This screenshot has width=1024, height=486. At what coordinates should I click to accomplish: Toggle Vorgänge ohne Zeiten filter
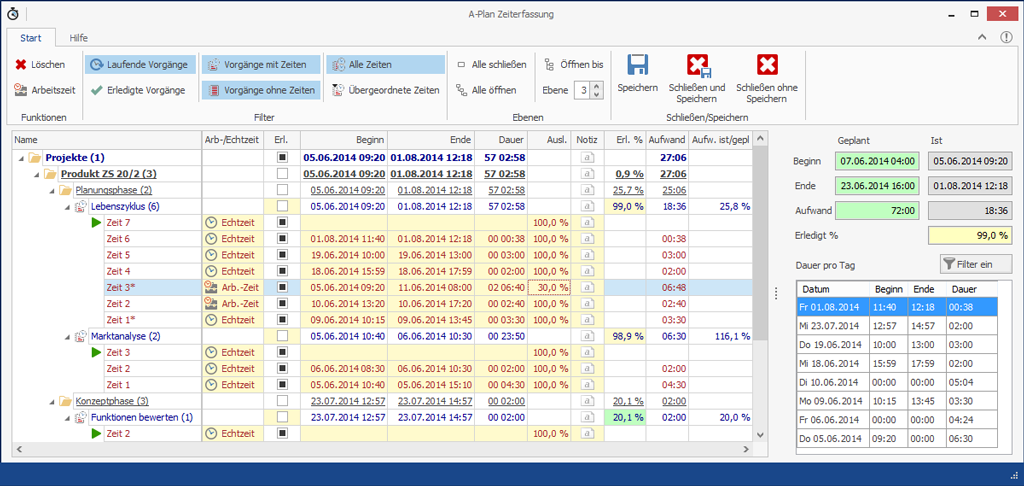pos(260,90)
